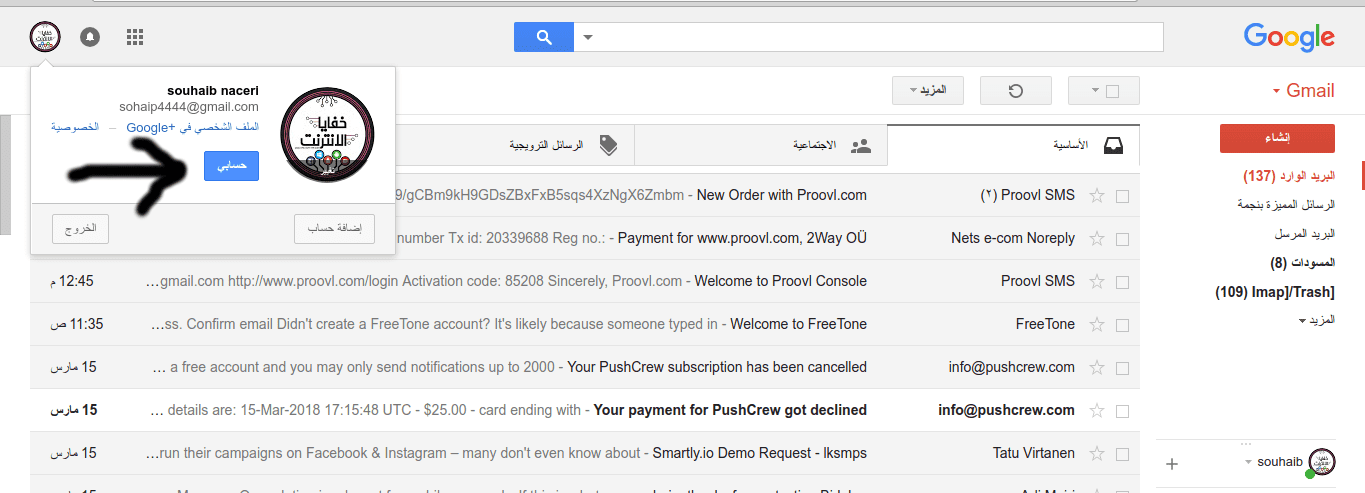Click the red إنشاء compose button
1365x493 pixels.
1277,138
